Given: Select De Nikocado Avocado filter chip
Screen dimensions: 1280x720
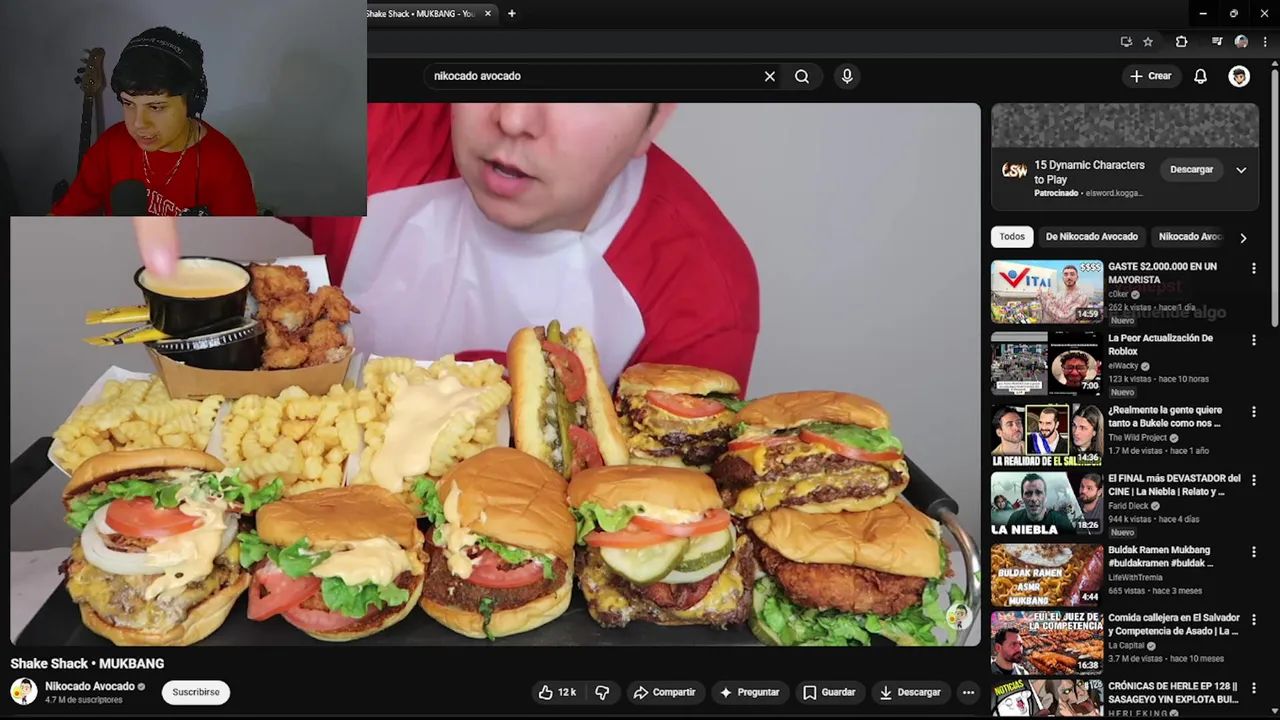Looking at the screenshot, I should pos(1091,237).
